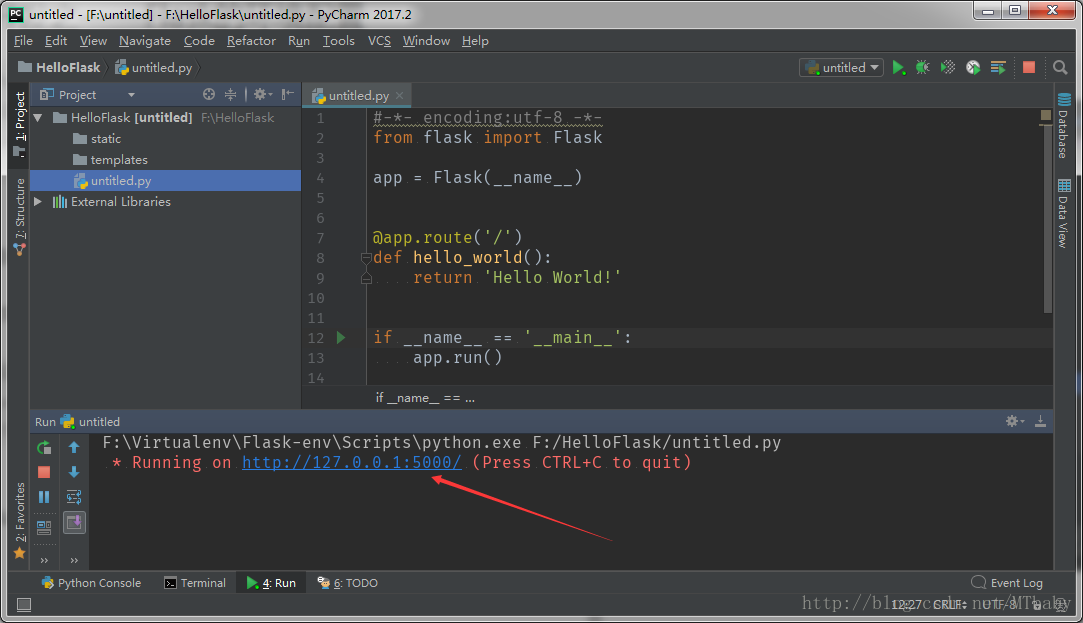1083x623 pixels.
Task: Collapse the HelloFlask project tree node
Action: coord(39,117)
